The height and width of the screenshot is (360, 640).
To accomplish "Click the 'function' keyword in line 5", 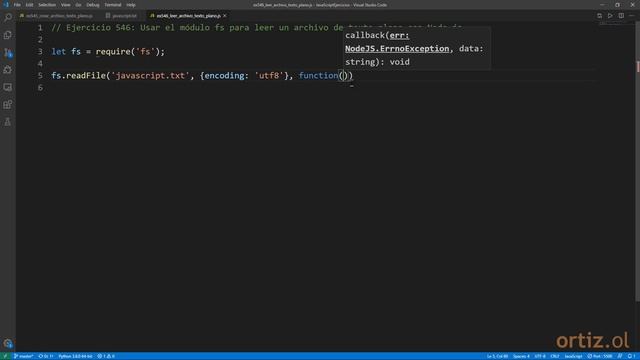I will point(318,76).
